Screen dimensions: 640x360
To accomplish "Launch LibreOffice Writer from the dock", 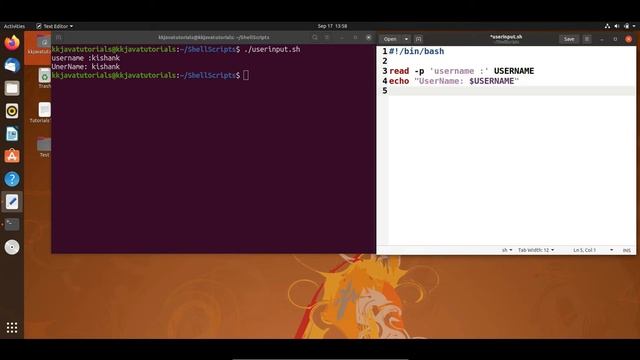I will click(x=12, y=134).
